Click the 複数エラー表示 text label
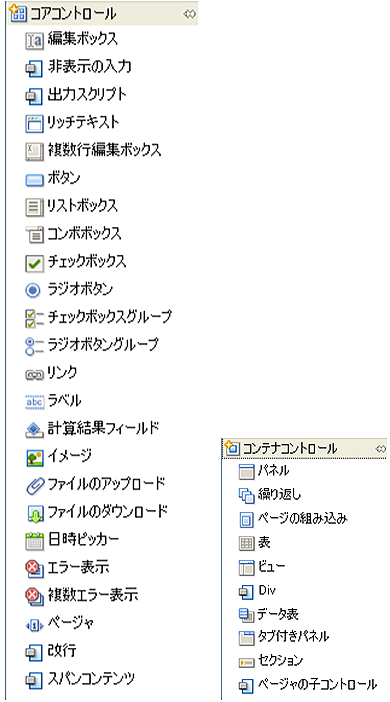 point(93,595)
